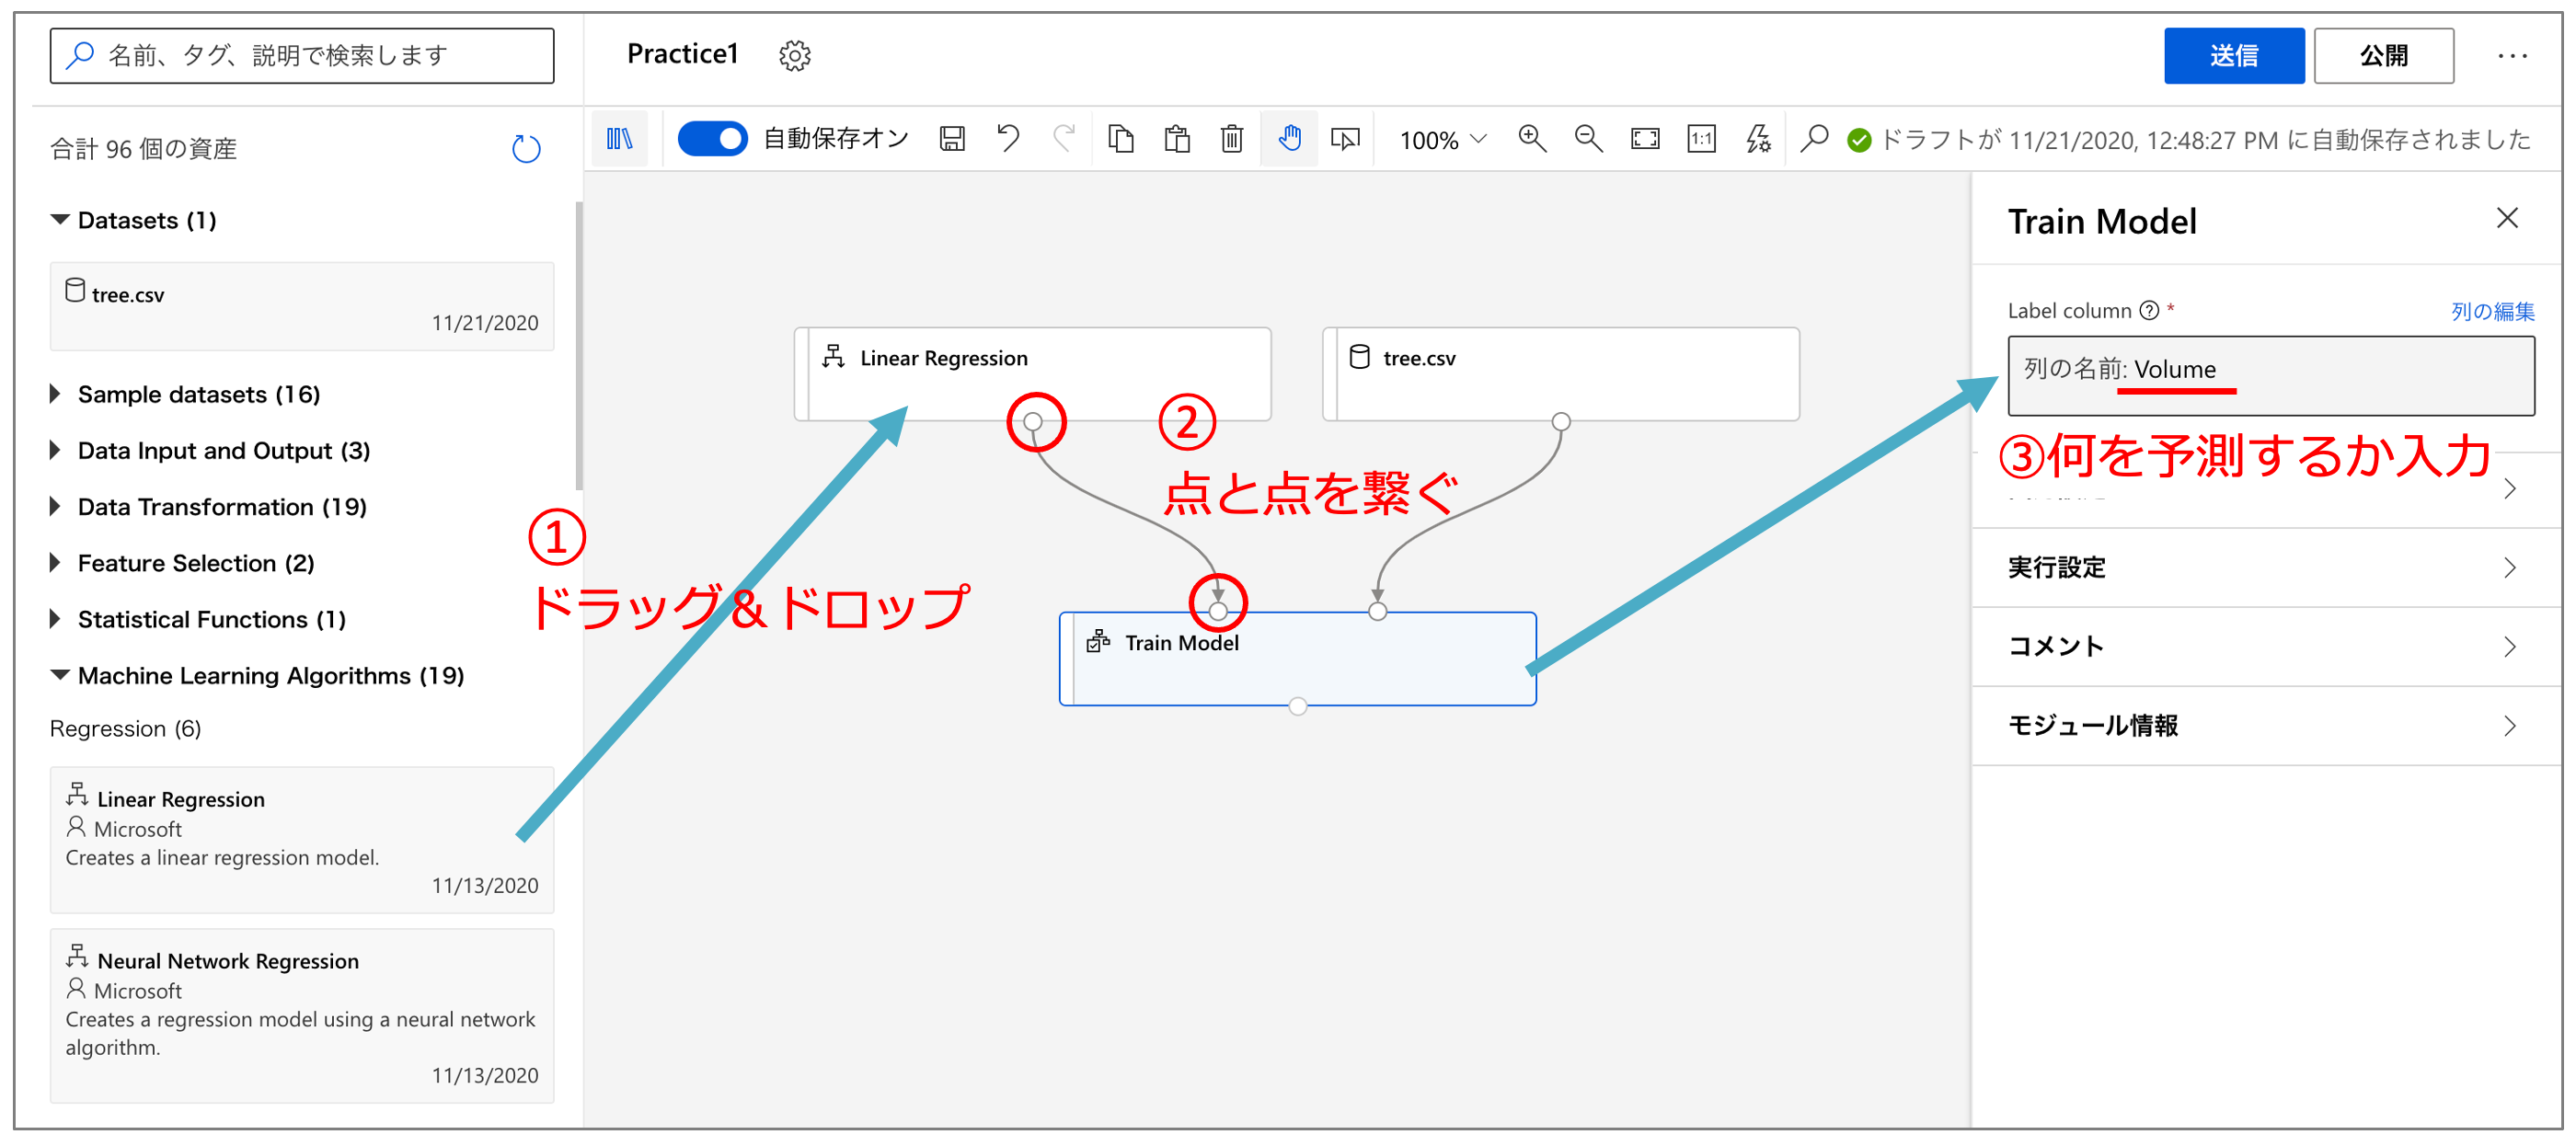This screenshot has width=2576, height=1146.
Task: Click the 送信 submit button
Action: 2234,55
